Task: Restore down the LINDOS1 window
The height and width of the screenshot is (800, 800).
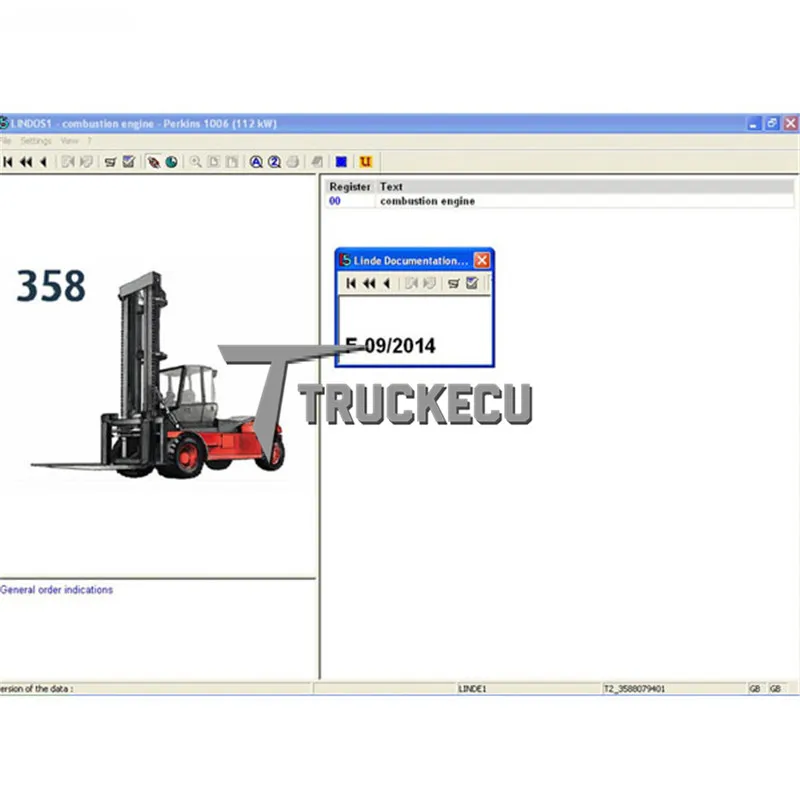Action: tap(772, 123)
